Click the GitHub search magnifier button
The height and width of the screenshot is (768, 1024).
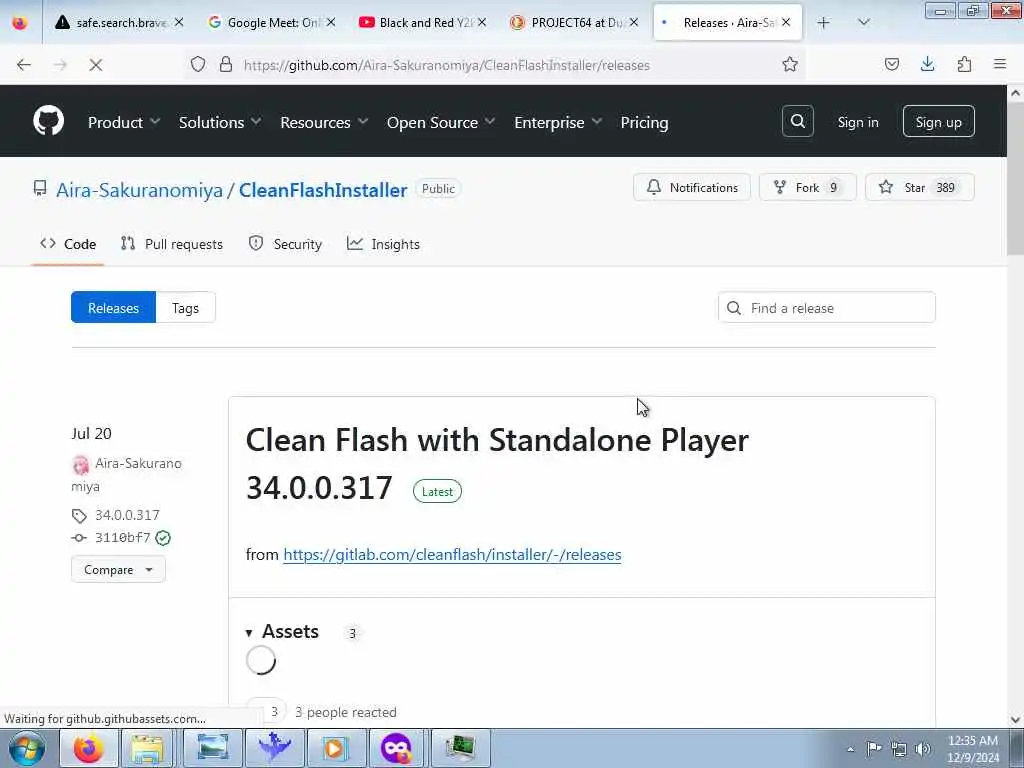click(797, 121)
